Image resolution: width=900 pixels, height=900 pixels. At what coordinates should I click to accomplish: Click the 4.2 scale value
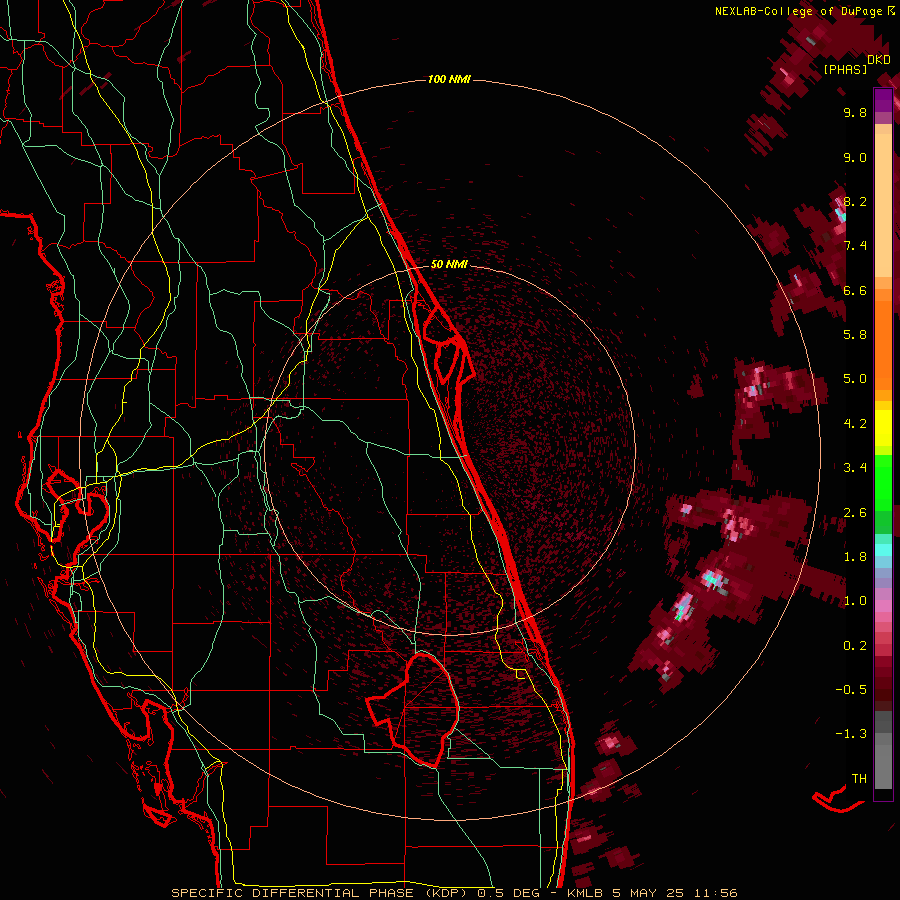click(x=855, y=424)
